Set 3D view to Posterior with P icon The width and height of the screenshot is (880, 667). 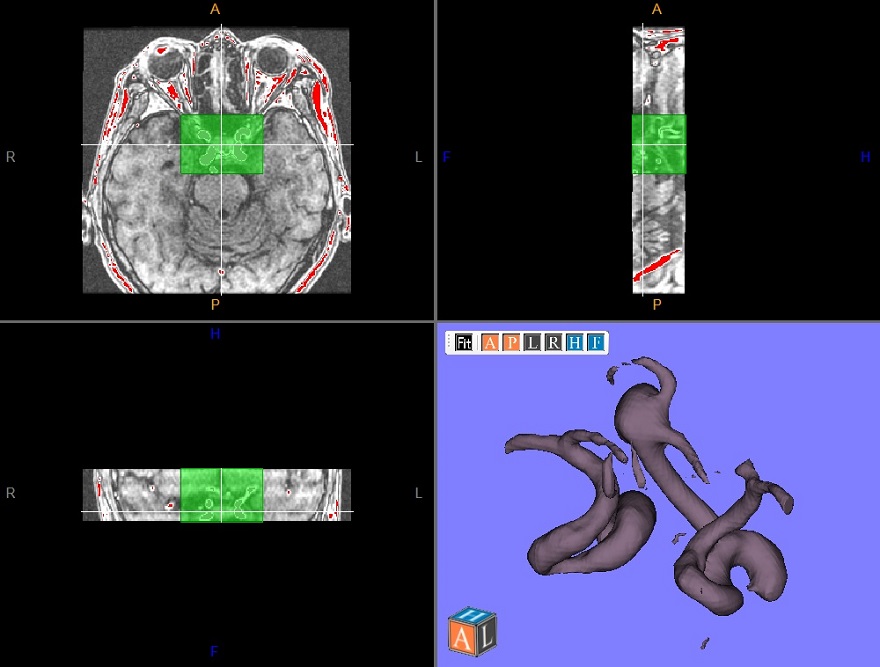(x=511, y=342)
